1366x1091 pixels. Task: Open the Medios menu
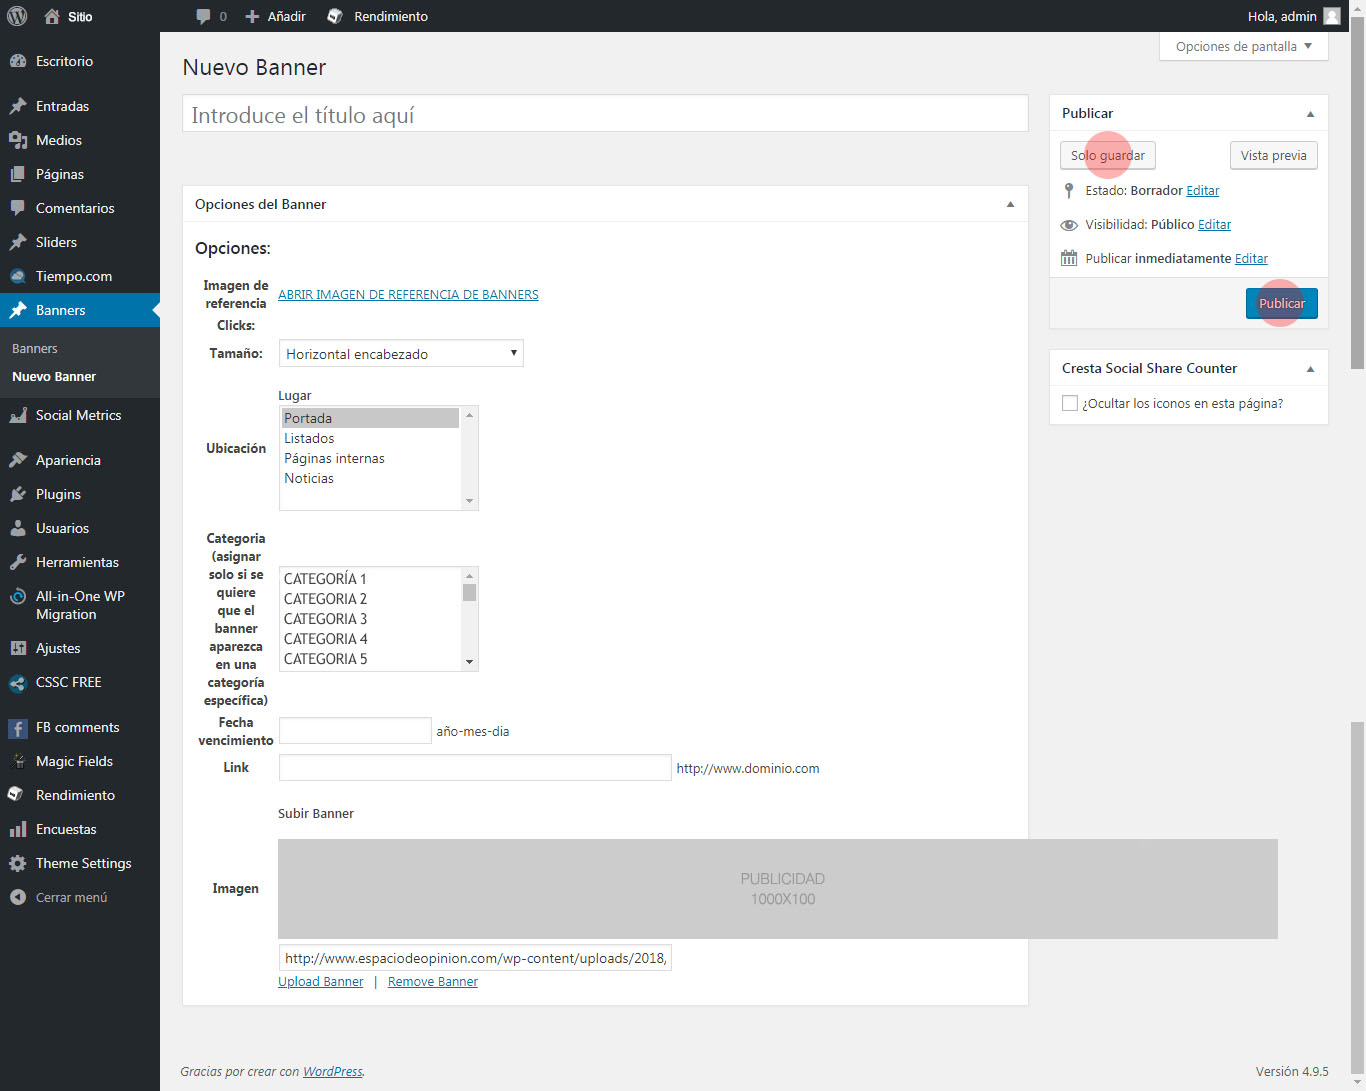pyautogui.click(x=59, y=140)
